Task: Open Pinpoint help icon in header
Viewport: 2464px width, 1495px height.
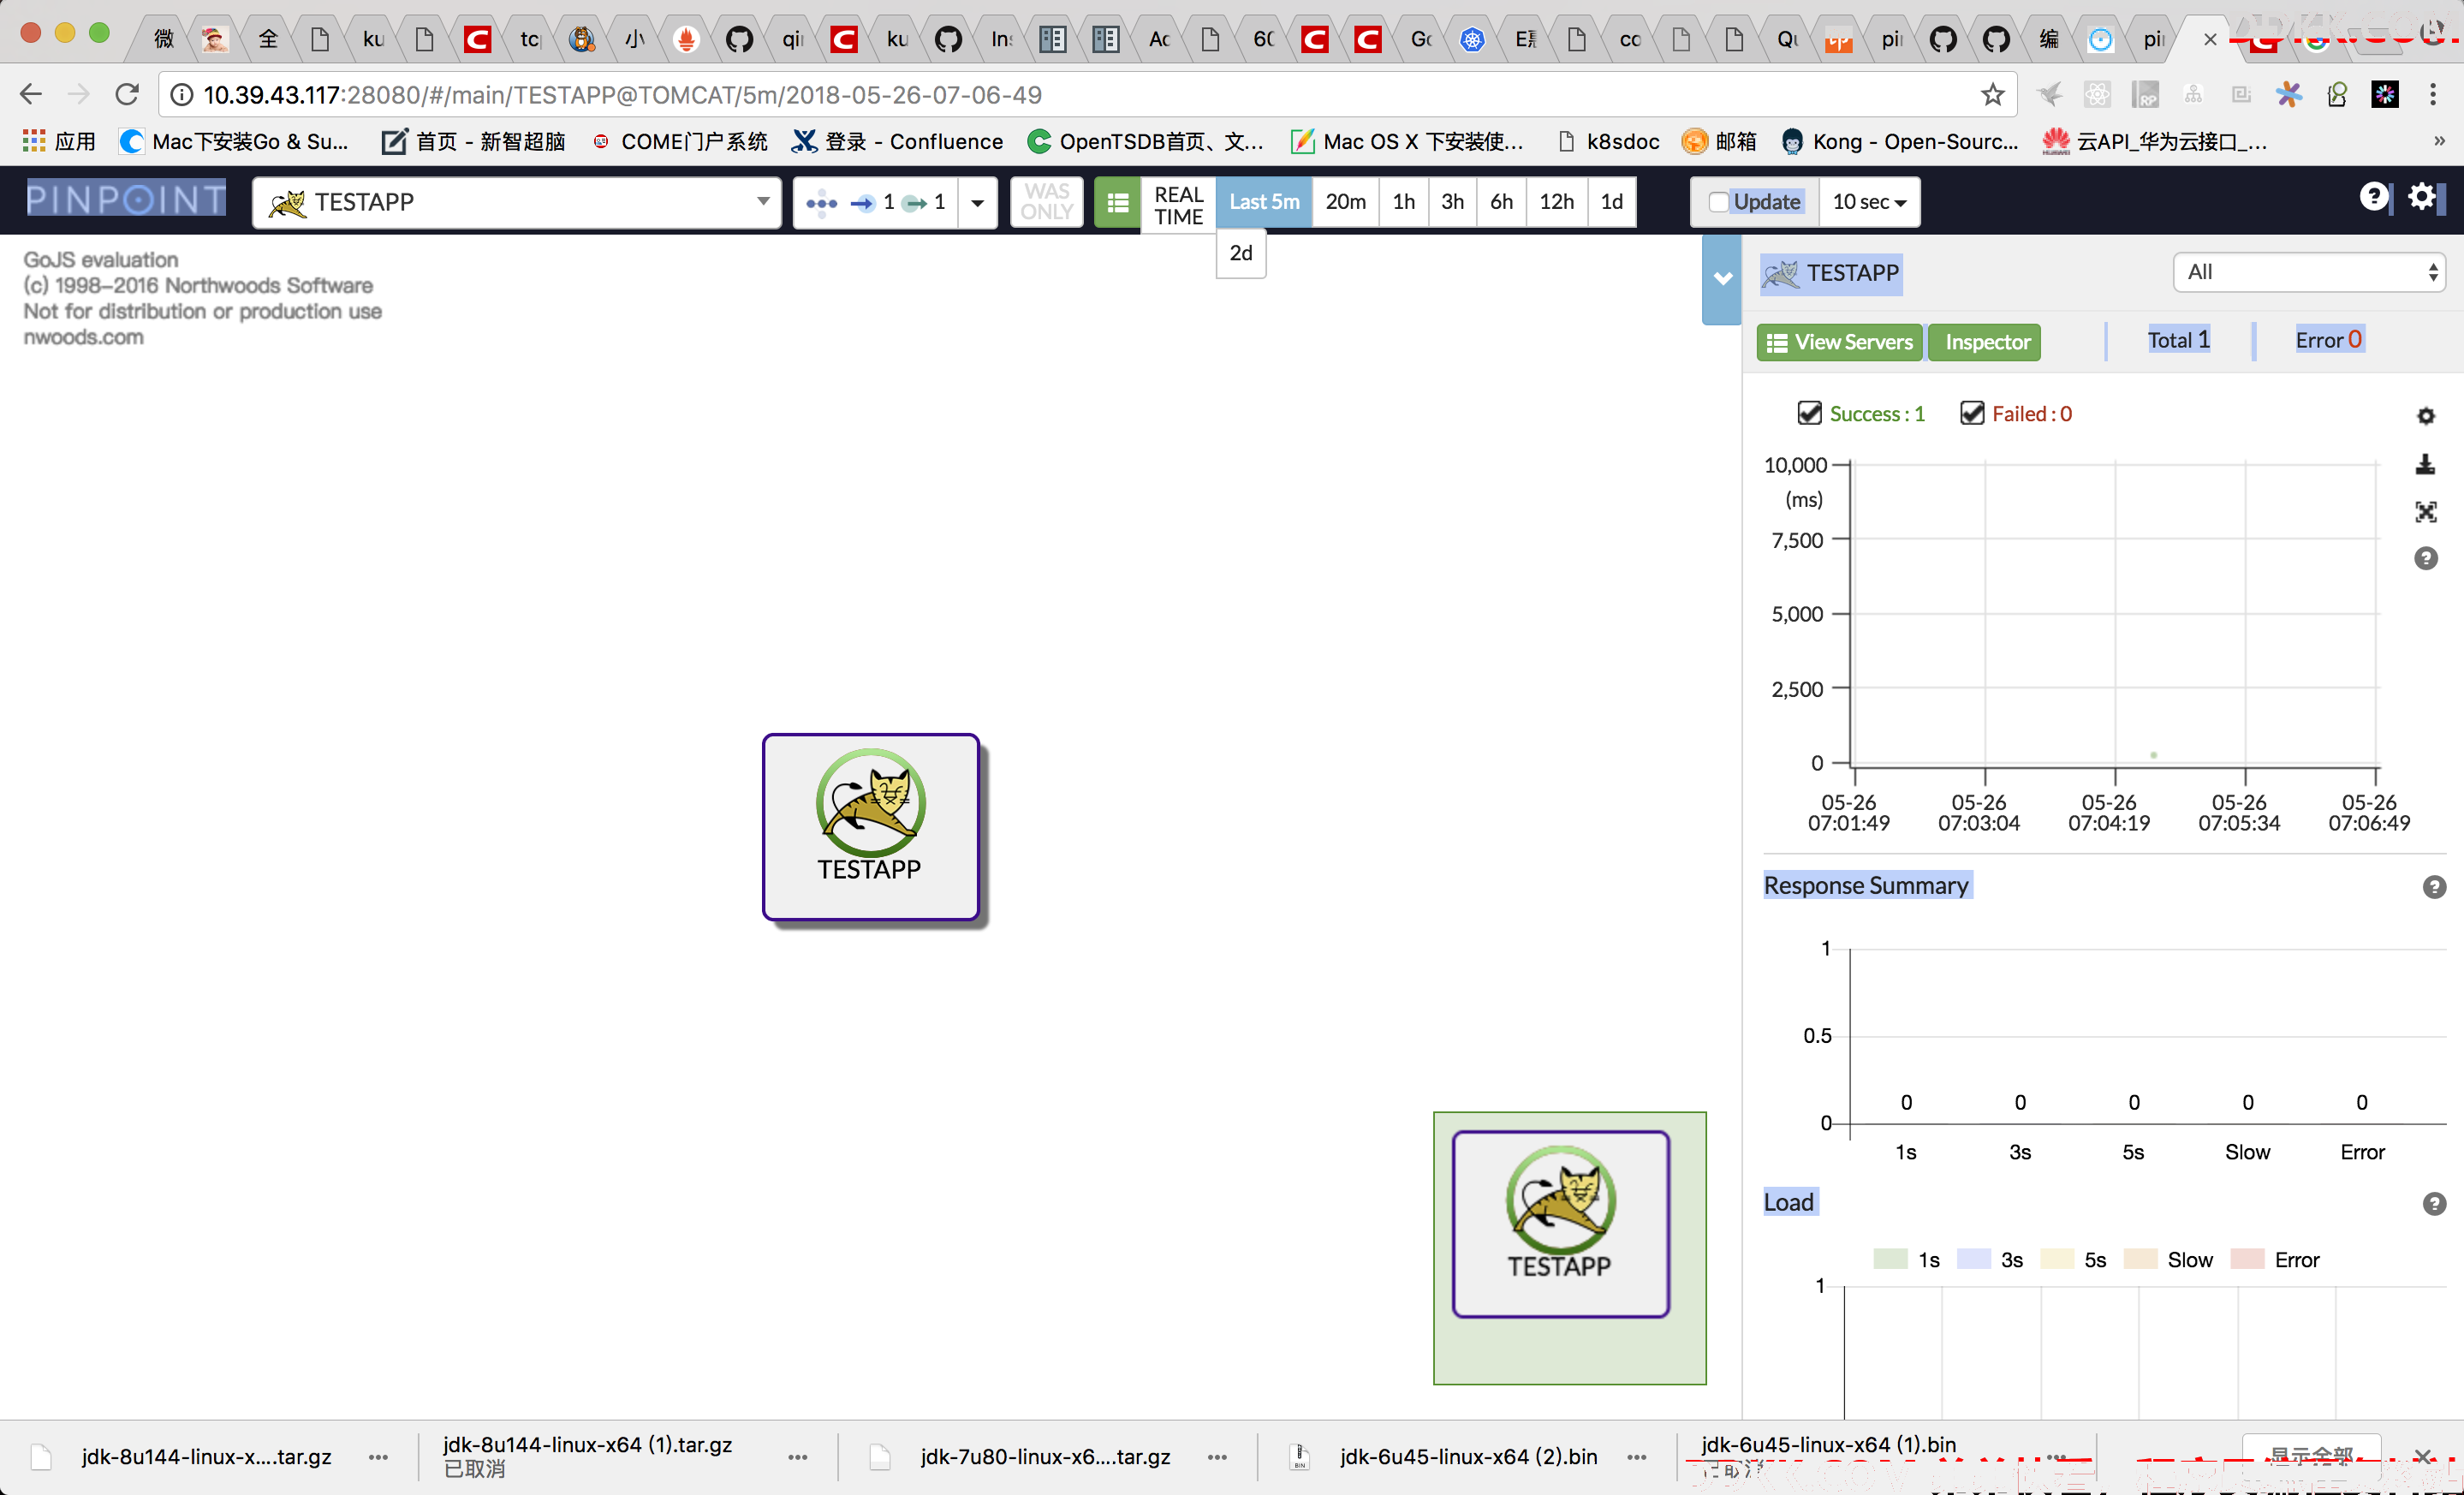Action: point(2373,197)
